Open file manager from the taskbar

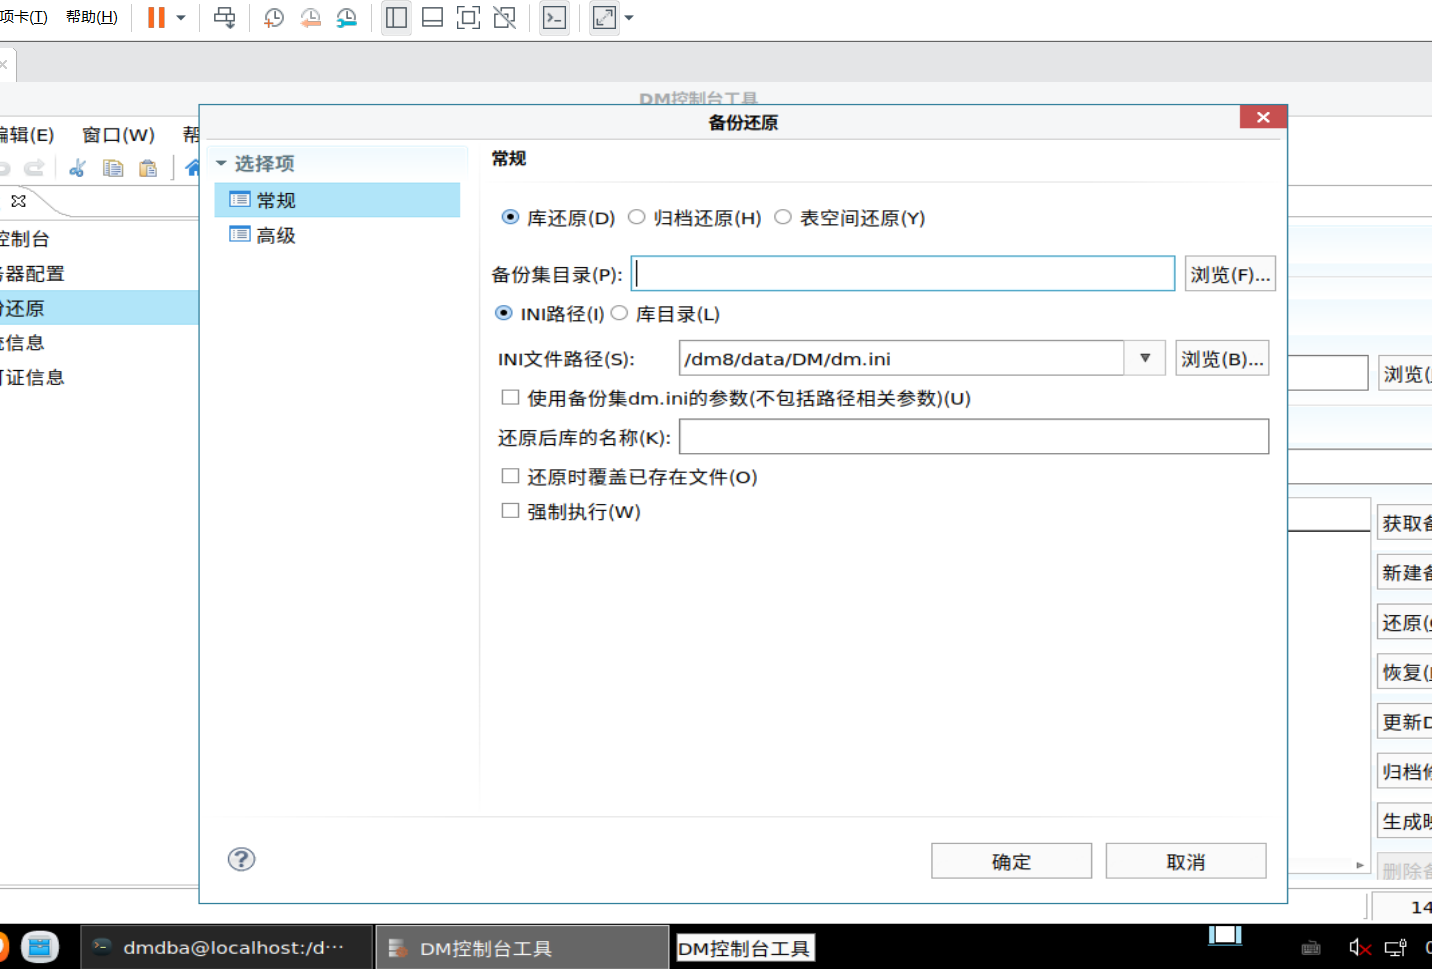point(40,946)
